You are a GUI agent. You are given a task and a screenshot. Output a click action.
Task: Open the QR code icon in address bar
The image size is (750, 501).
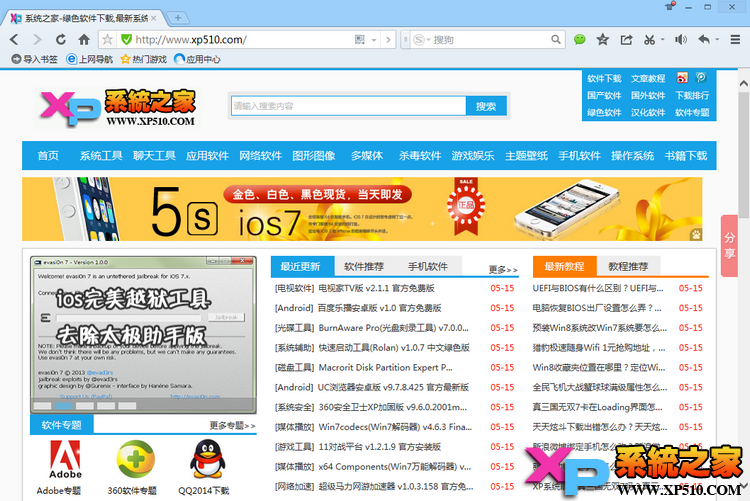tap(360, 39)
